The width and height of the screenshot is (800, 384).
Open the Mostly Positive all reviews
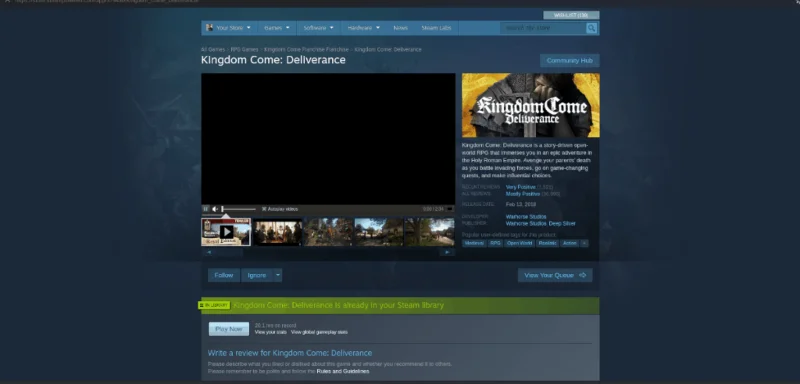pyautogui.click(x=522, y=194)
